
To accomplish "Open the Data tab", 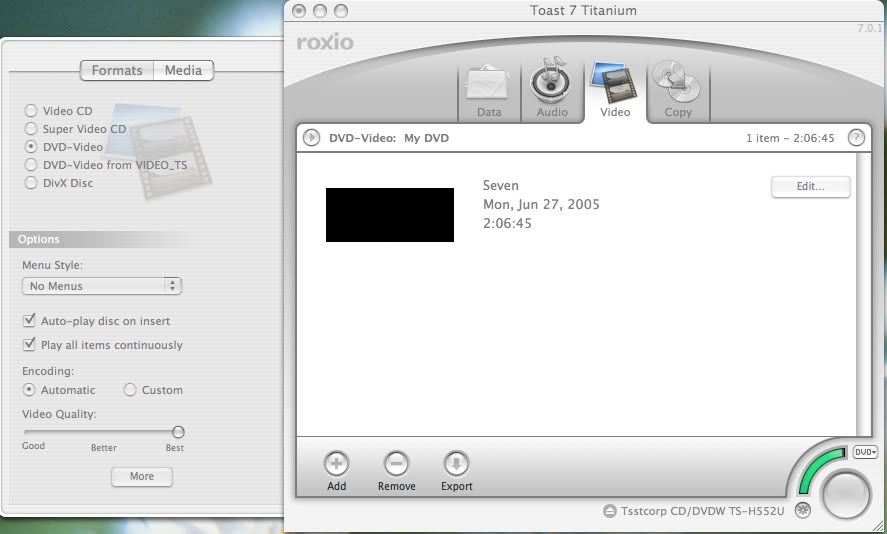I will (489, 92).
